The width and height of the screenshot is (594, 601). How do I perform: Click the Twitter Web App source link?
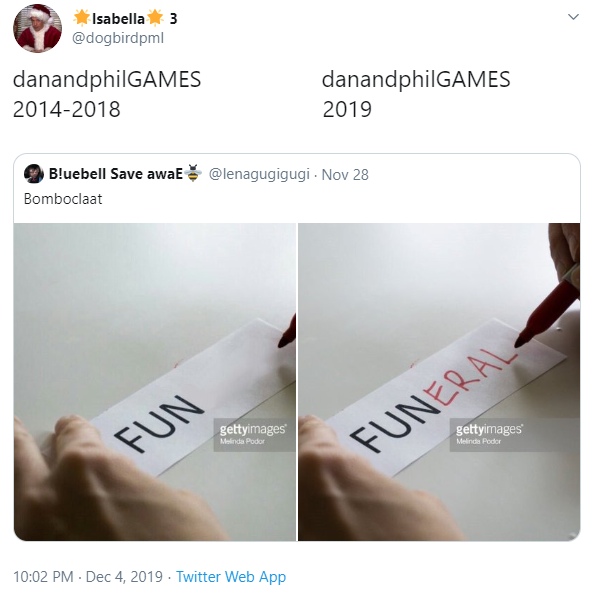click(231, 577)
